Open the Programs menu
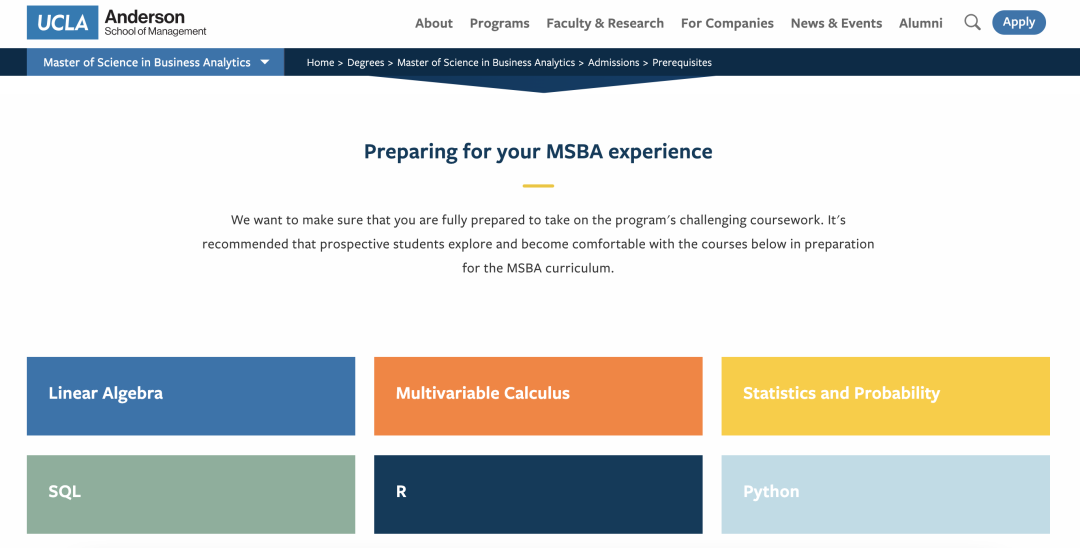This screenshot has width=1080, height=548. pyautogui.click(x=499, y=23)
